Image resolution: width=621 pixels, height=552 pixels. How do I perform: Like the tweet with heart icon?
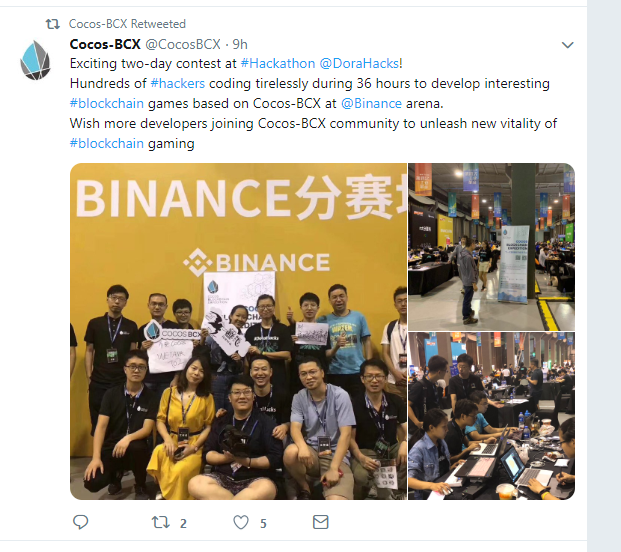(x=241, y=522)
